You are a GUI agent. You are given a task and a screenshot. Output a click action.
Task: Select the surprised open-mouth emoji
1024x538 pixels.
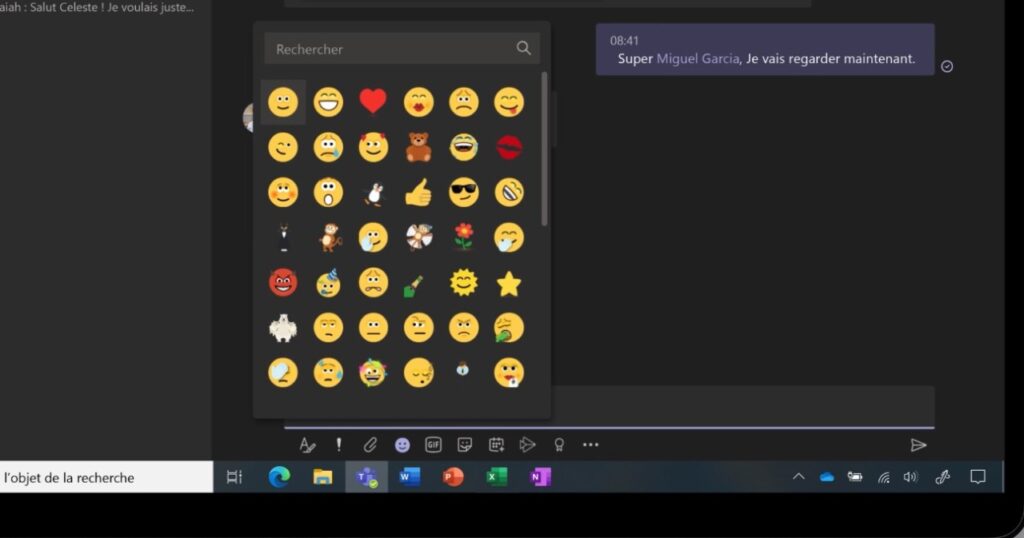click(x=328, y=193)
